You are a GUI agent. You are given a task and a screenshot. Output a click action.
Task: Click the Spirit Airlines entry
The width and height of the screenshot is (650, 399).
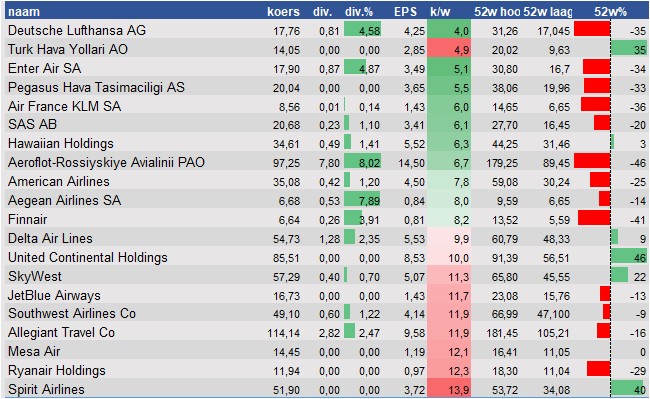[46, 389]
